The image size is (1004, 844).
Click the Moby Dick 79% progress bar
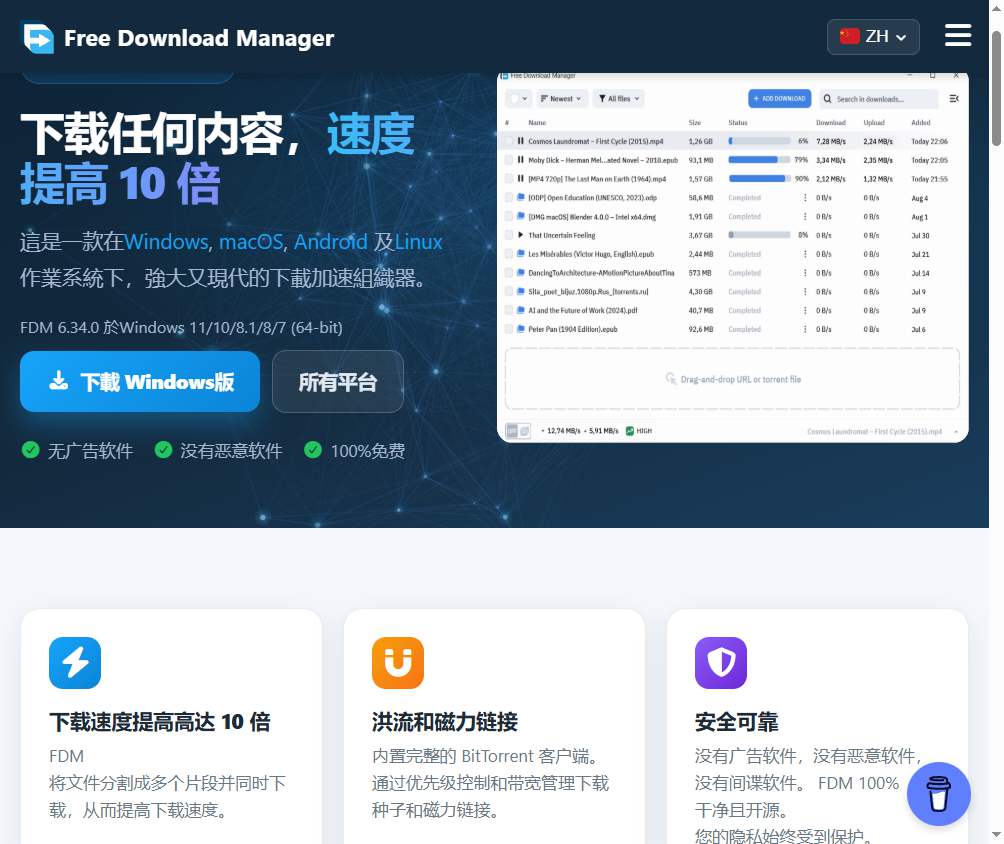759,159
